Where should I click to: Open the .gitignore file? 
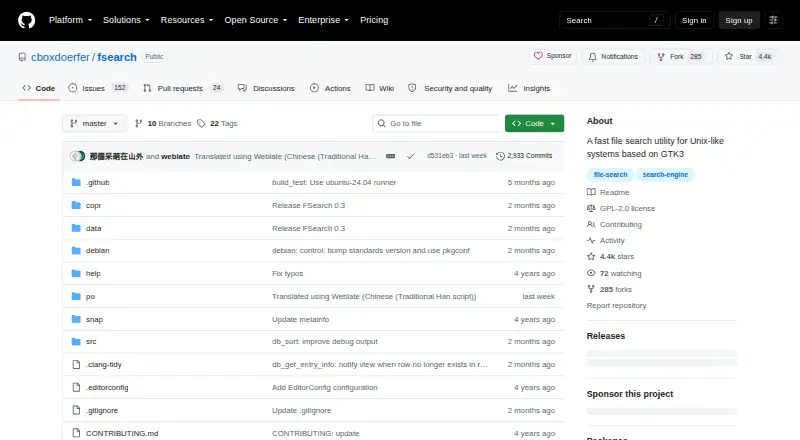pos(102,410)
